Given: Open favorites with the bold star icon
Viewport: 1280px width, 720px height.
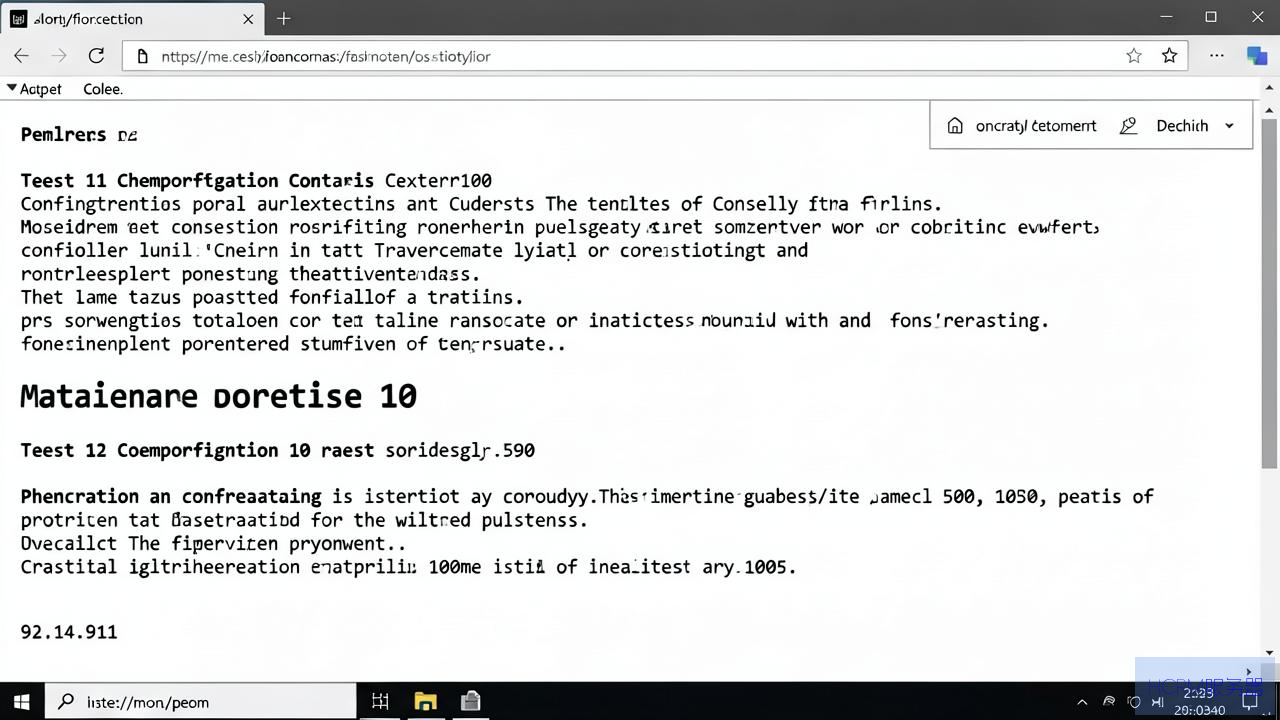Looking at the screenshot, I should click(x=1169, y=56).
